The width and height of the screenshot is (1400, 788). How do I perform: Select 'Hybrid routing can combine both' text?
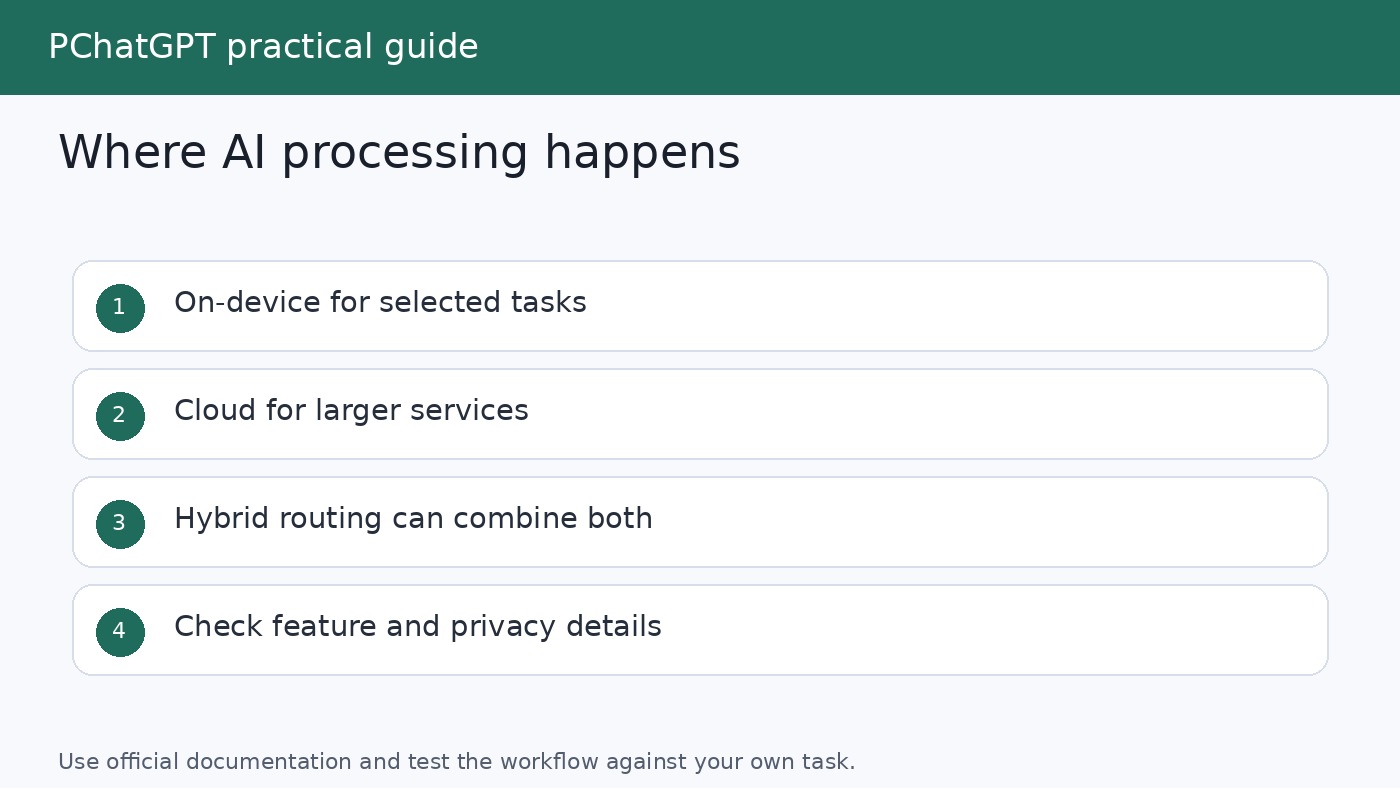[413, 519]
